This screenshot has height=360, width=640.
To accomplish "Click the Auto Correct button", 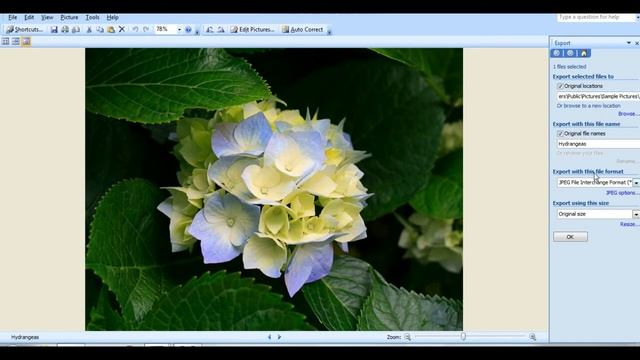I will (x=303, y=29).
